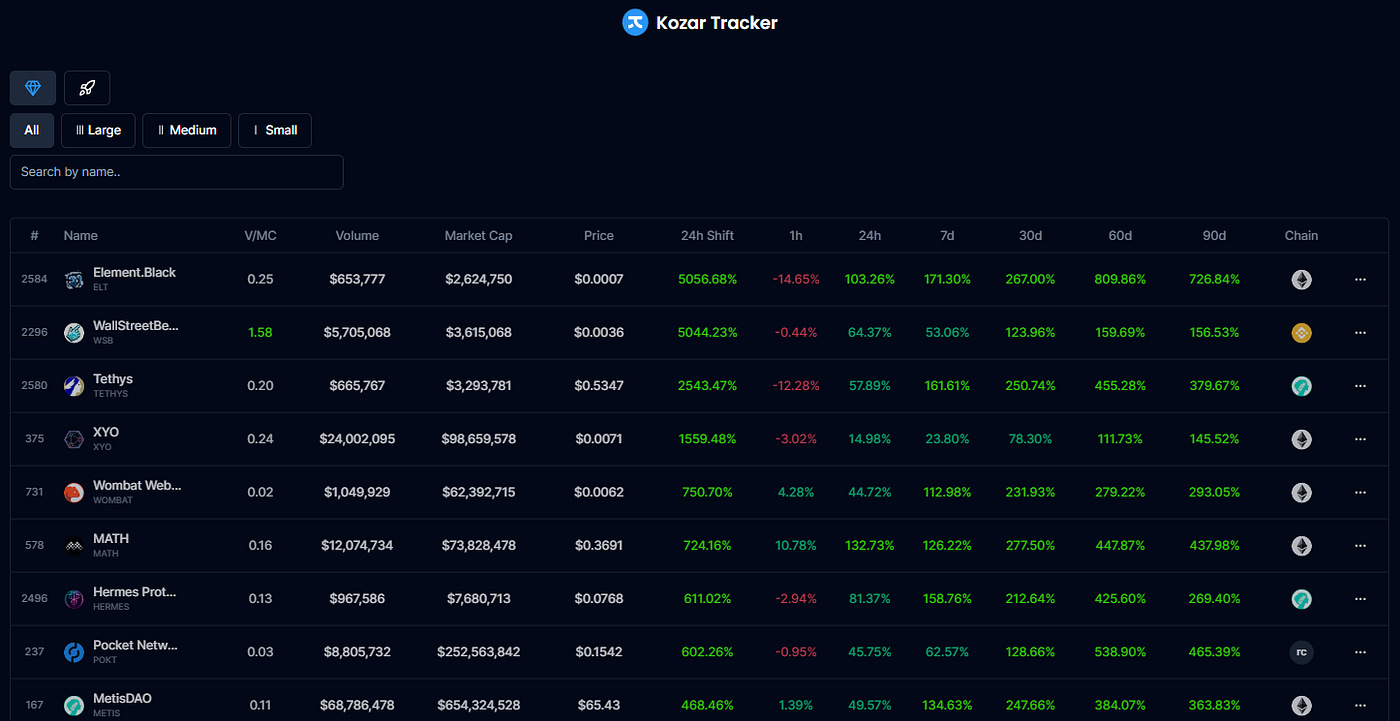The height and width of the screenshot is (721, 1400).
Task: Click the Ethereum chain icon for Wombat Web
Action: coord(1301,493)
